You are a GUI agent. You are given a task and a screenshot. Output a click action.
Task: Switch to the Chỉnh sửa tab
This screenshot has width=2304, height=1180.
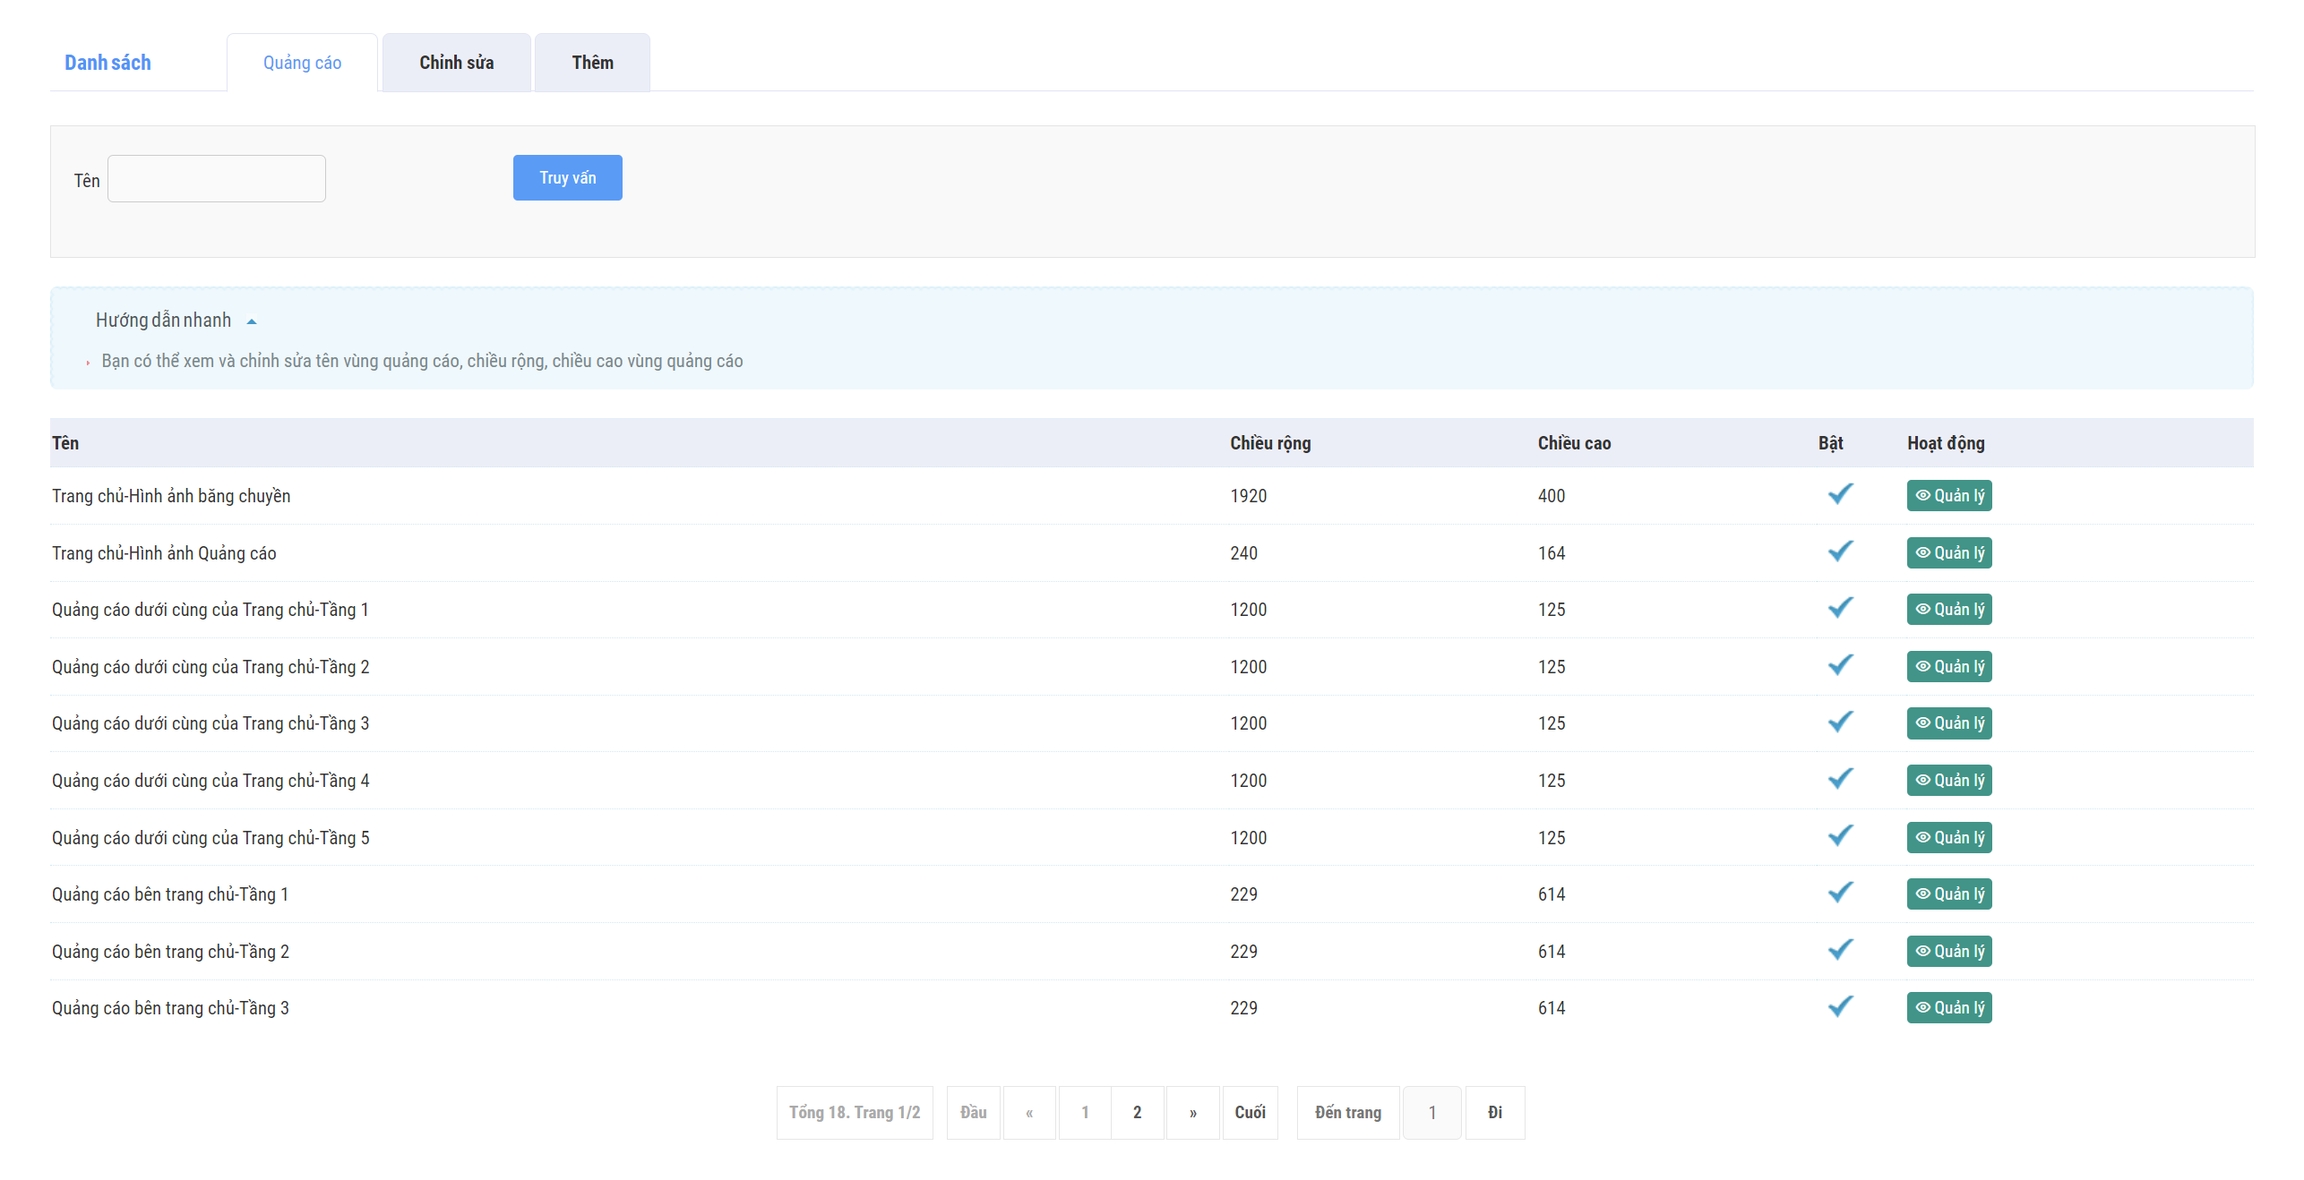[x=456, y=63]
